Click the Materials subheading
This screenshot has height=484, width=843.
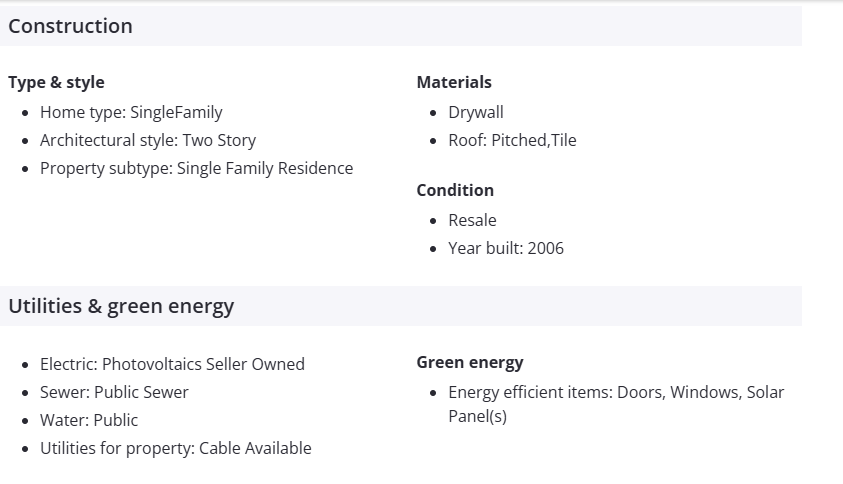[x=454, y=82]
